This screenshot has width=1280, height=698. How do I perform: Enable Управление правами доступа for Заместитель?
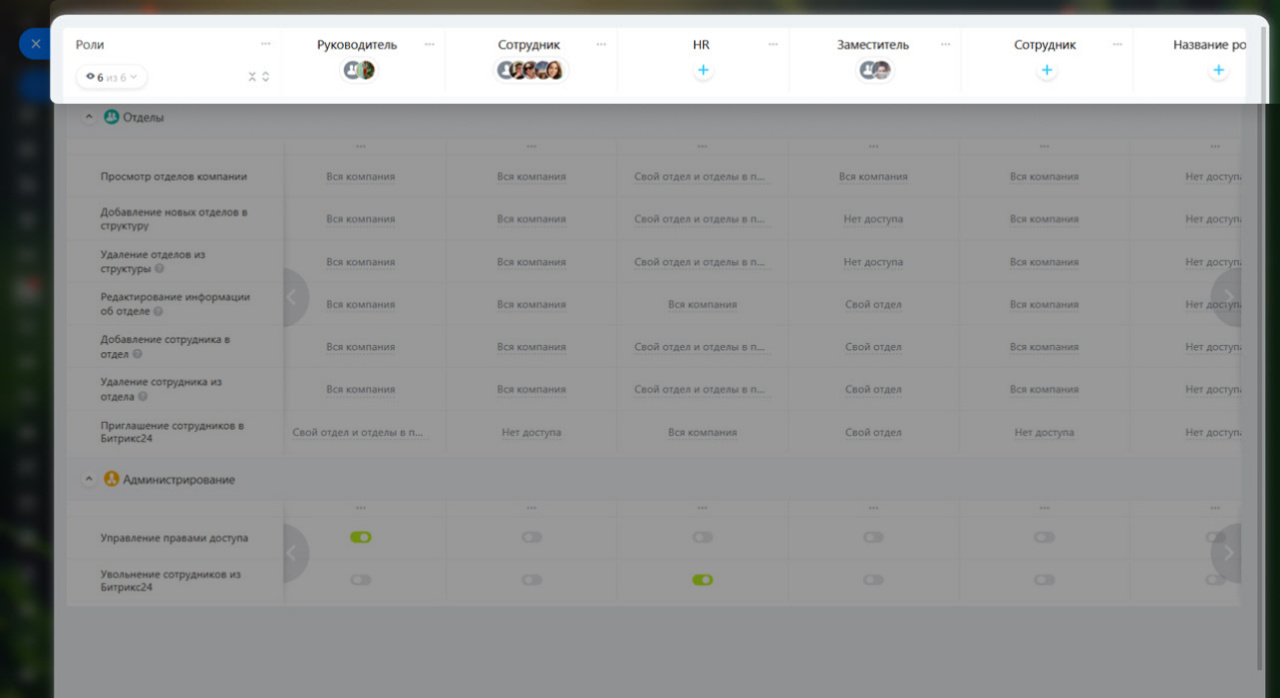point(874,537)
